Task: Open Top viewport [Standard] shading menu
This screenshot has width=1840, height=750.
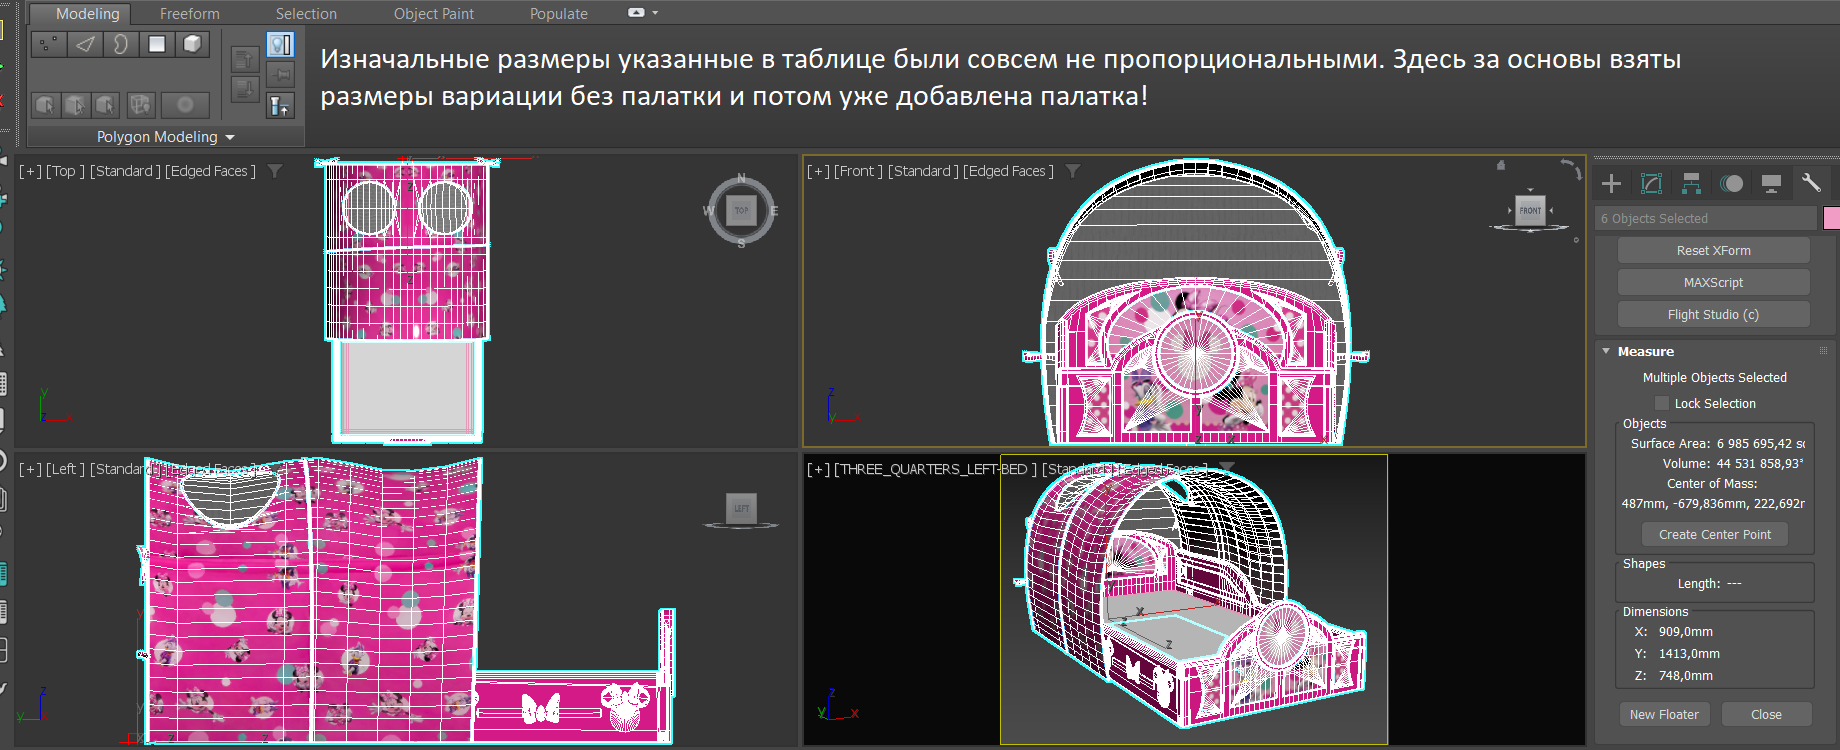Action: click(x=125, y=171)
